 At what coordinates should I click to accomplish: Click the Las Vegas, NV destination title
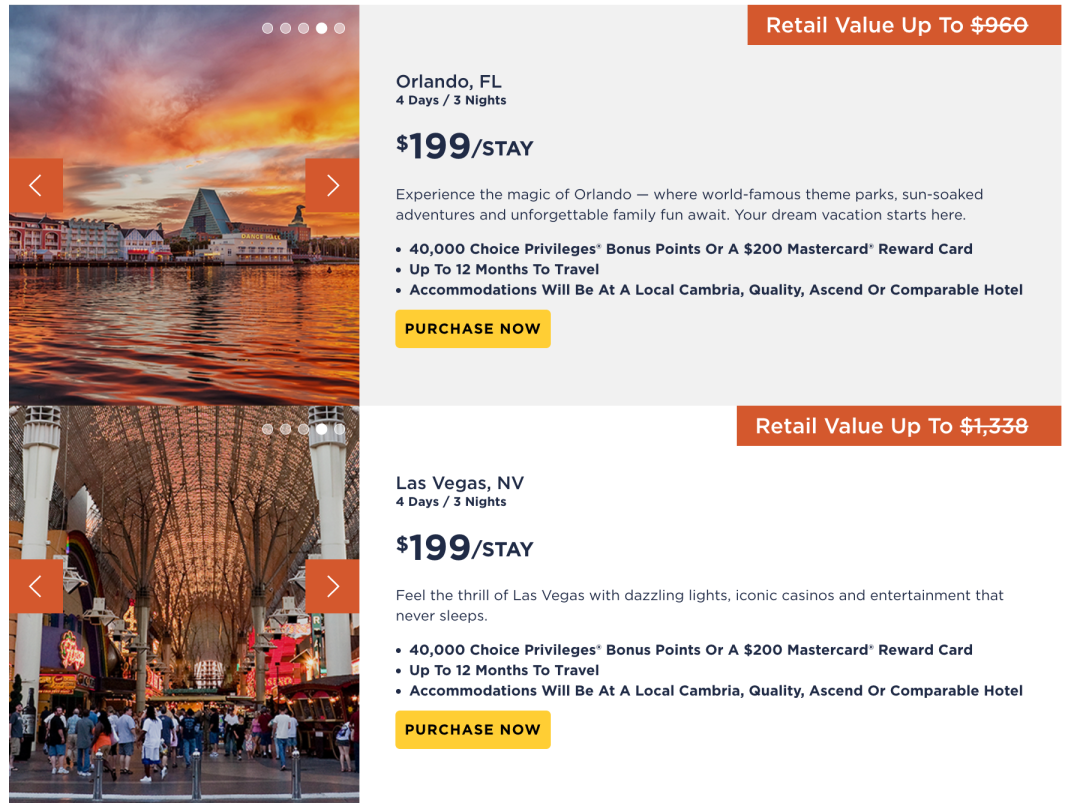tap(459, 482)
